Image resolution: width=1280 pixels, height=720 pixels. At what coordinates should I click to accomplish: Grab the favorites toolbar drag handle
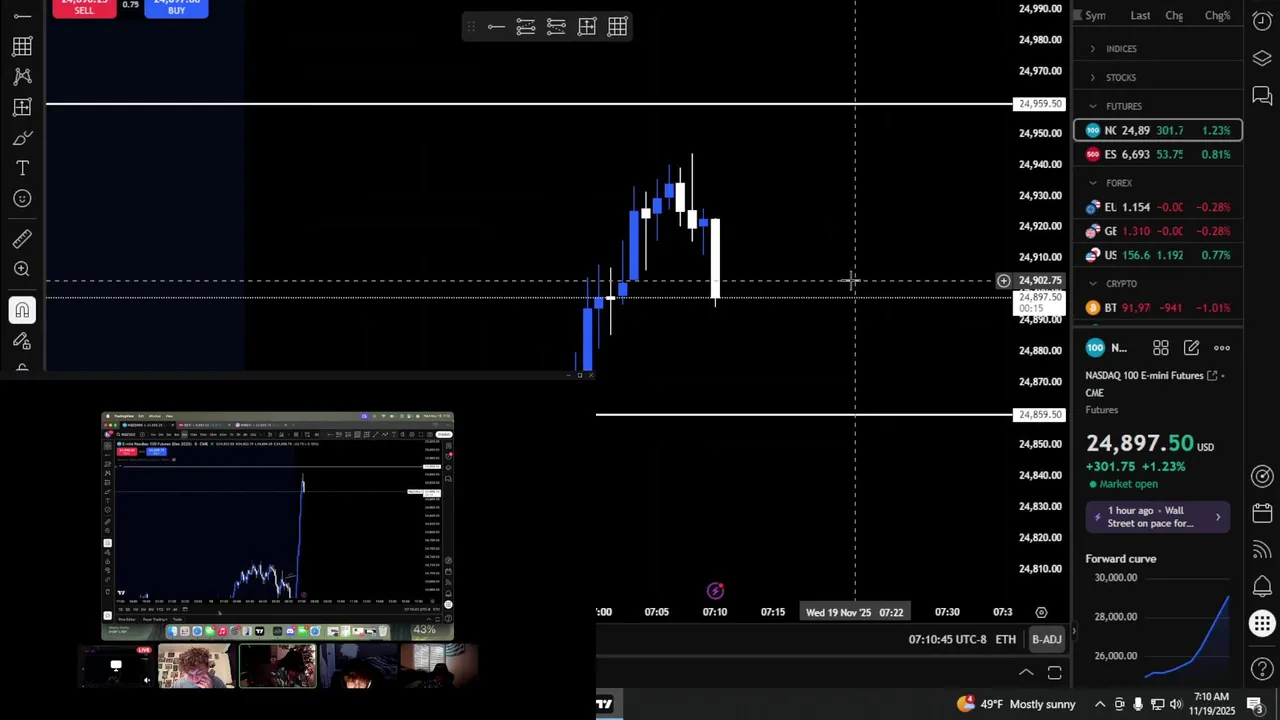coord(471,27)
